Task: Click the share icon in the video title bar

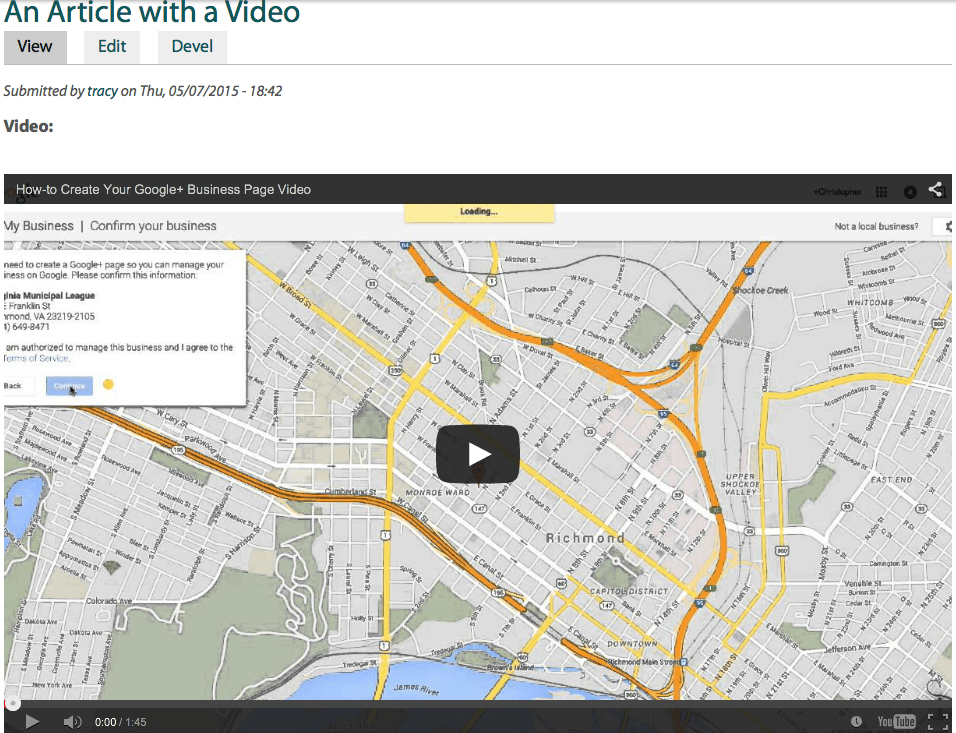Action: (936, 189)
